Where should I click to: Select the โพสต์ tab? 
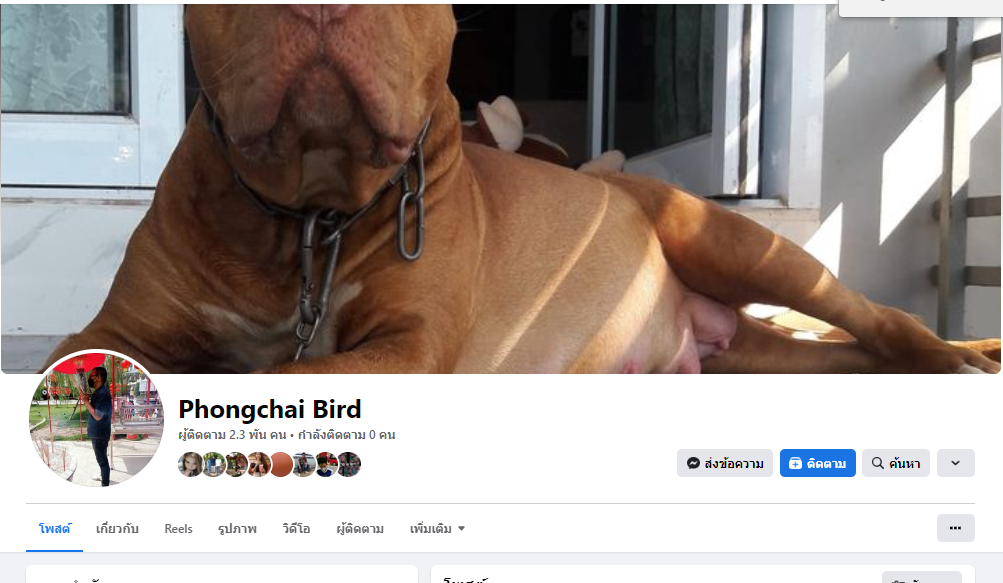54,529
